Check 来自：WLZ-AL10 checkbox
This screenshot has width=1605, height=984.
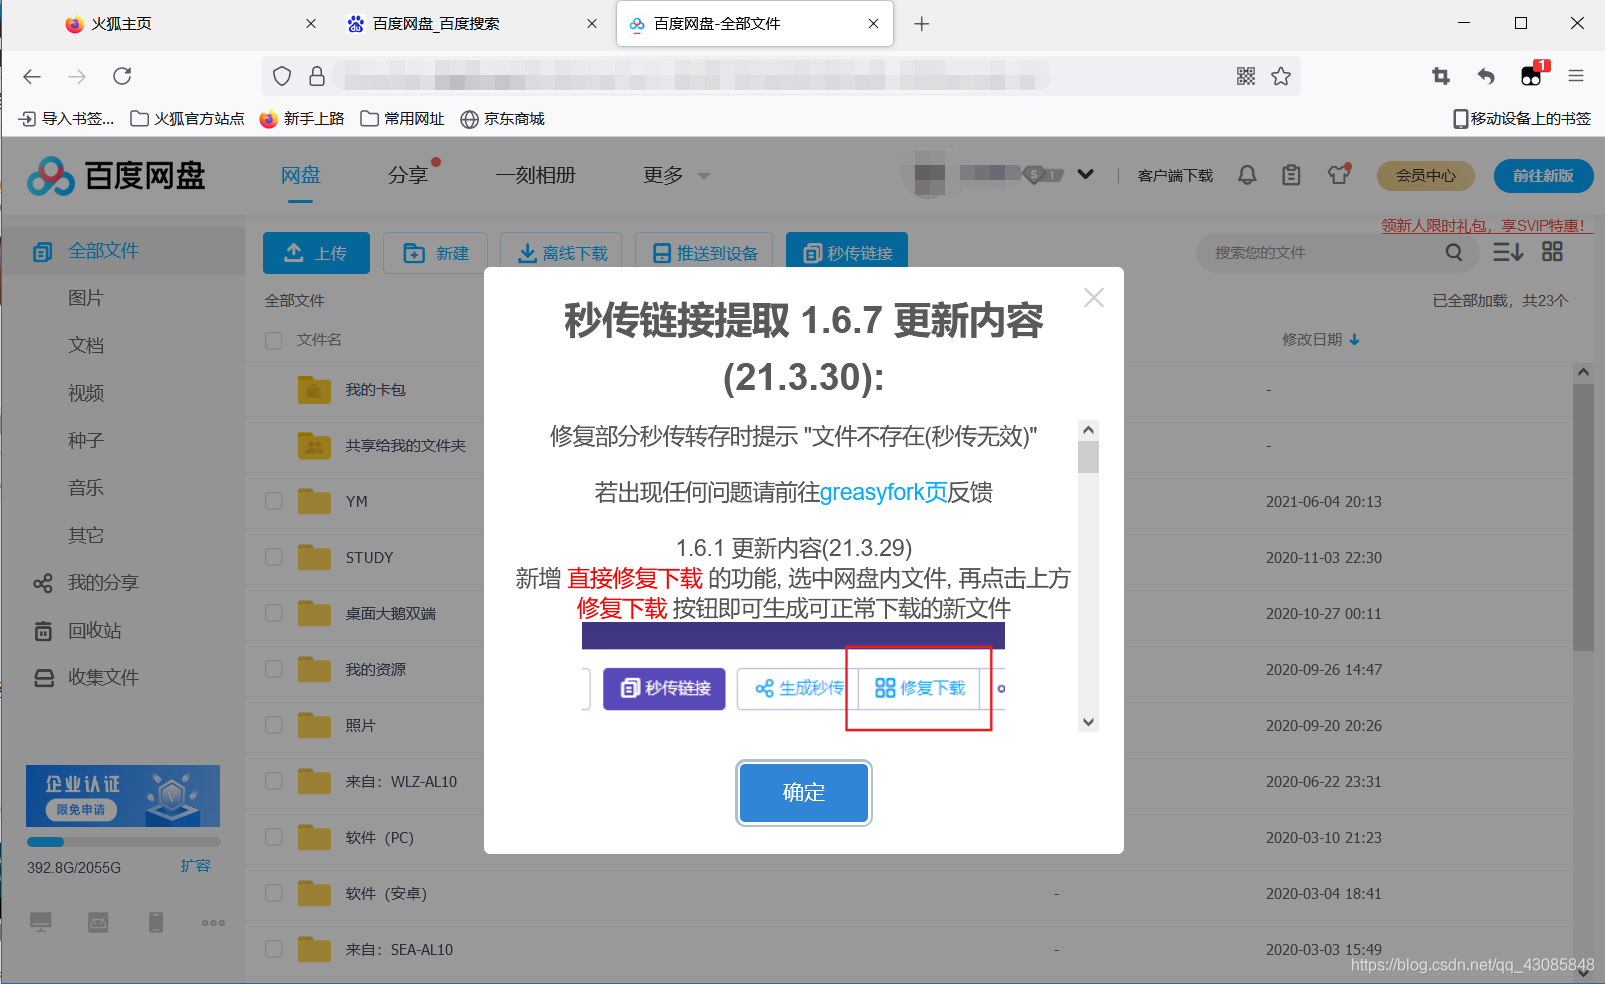click(x=273, y=781)
